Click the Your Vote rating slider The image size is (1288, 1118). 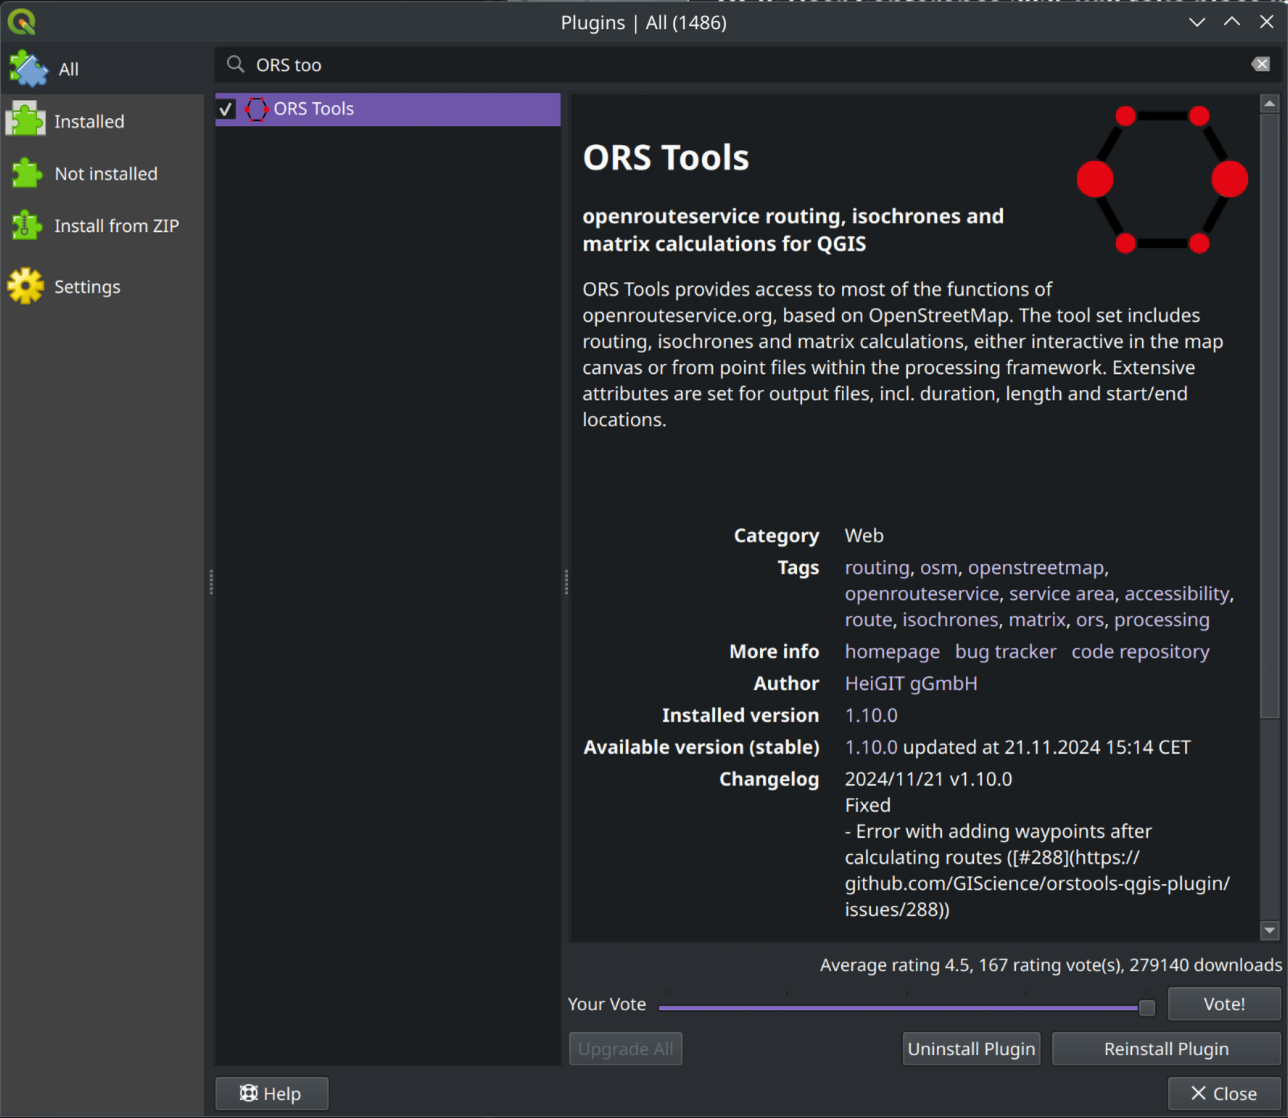(907, 1007)
